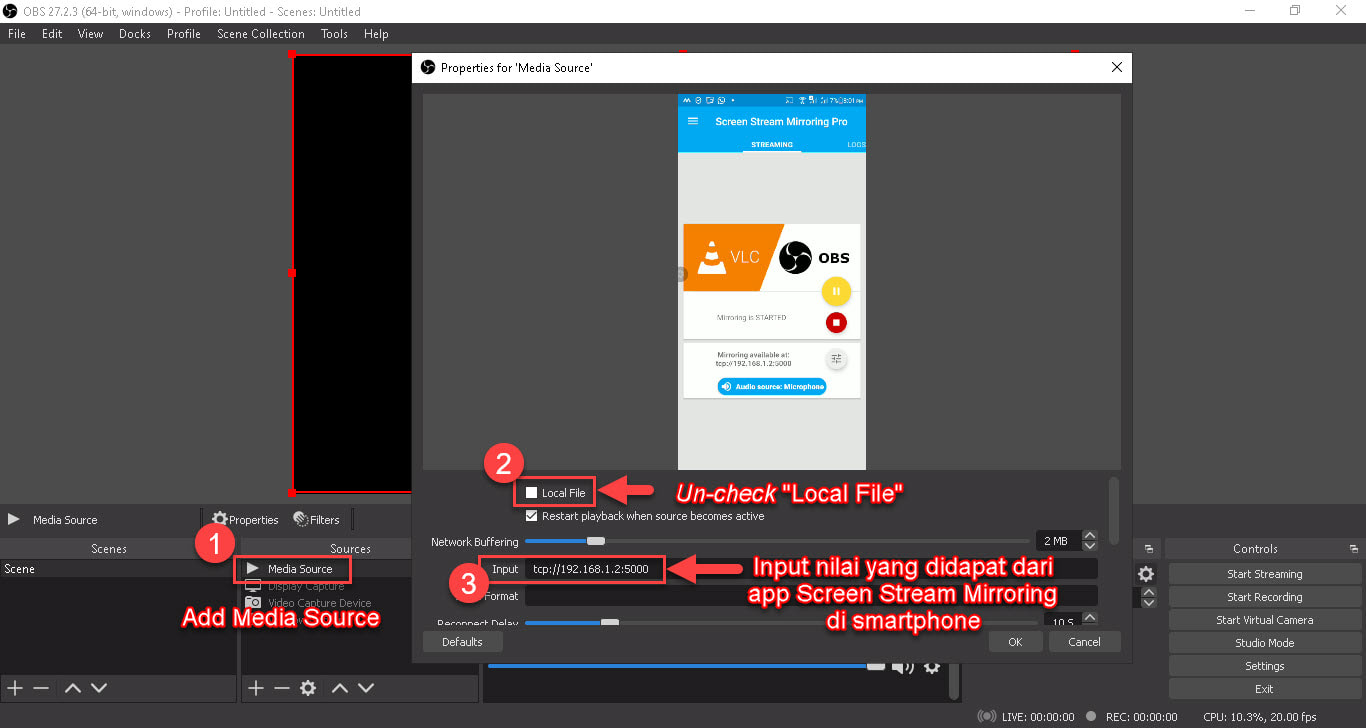Click the OBS logo in the title bar

[11, 11]
